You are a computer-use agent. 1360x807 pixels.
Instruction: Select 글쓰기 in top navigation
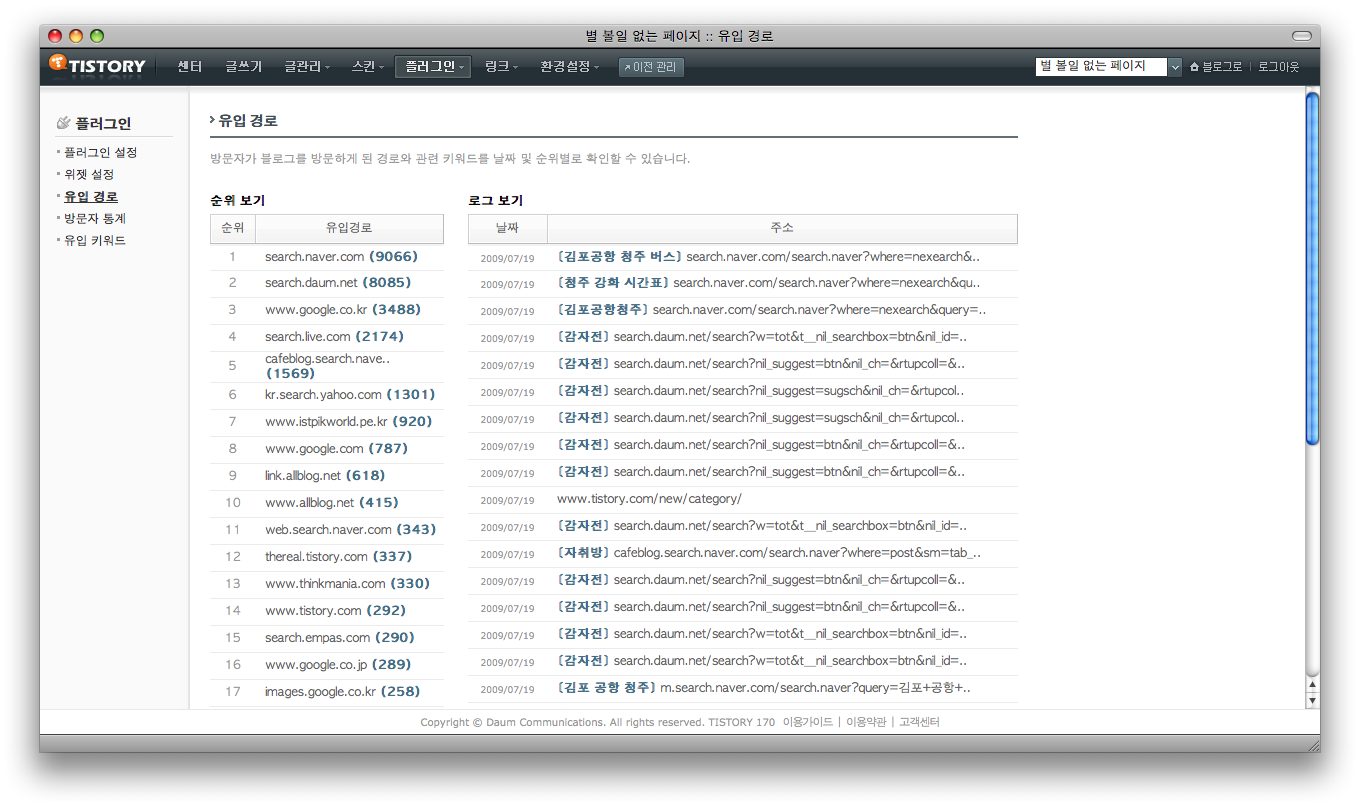click(x=243, y=67)
